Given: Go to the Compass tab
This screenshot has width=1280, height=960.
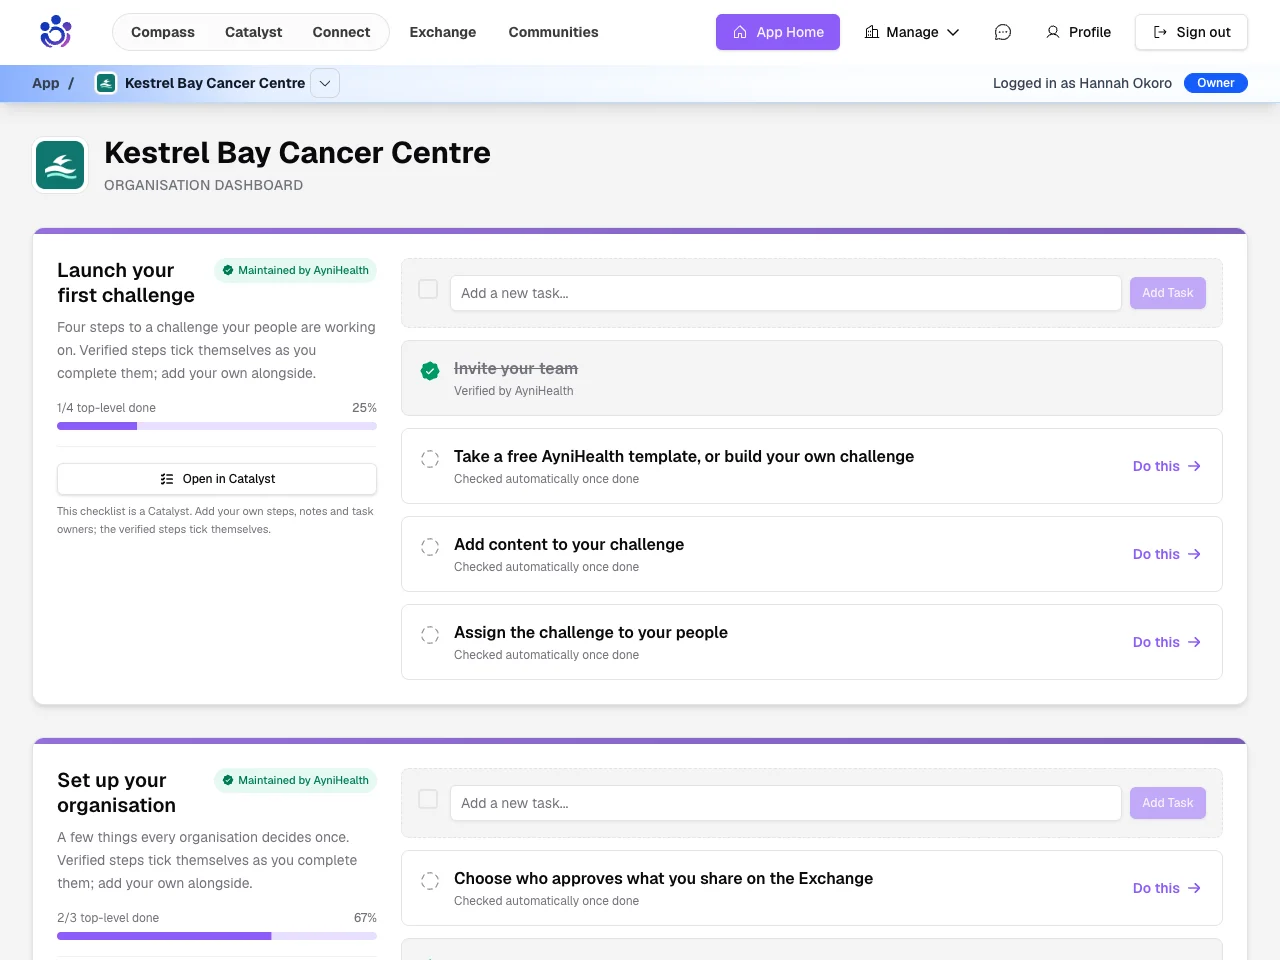Looking at the screenshot, I should (163, 32).
